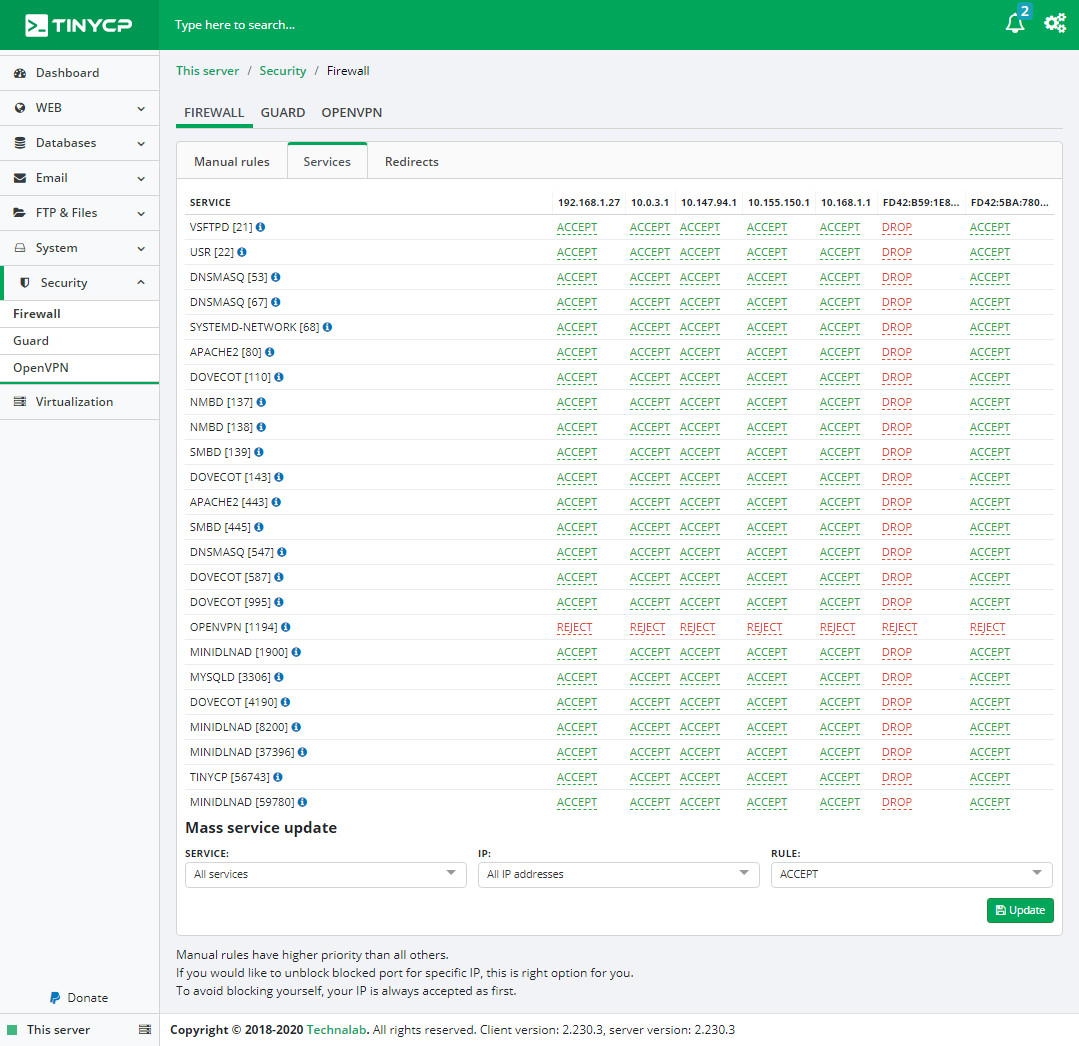1079x1046 pixels.
Task: Show info for DNSMASQ [53]
Action: coord(275,277)
